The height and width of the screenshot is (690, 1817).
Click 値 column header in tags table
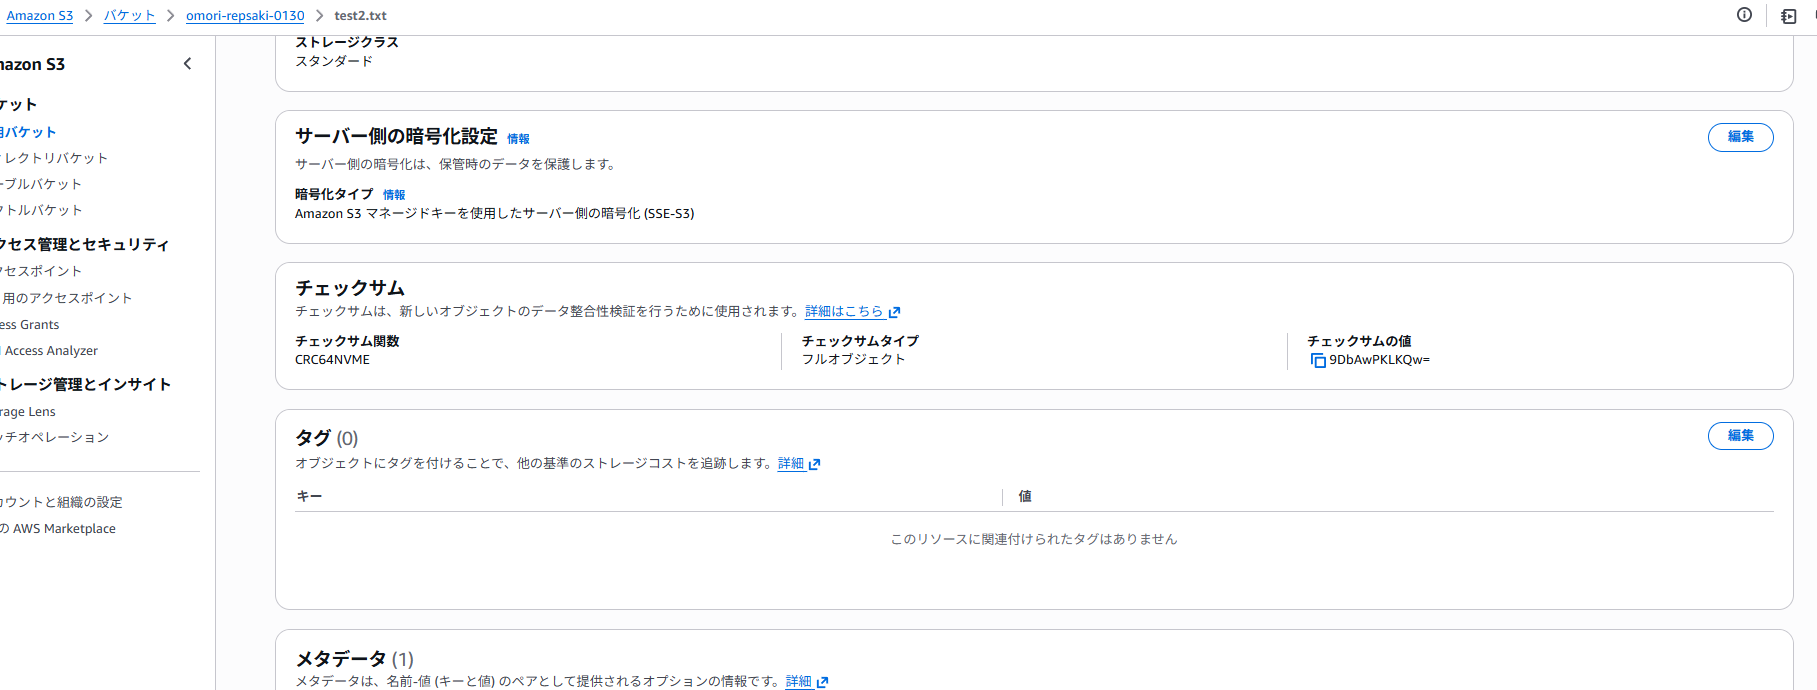coord(1025,496)
